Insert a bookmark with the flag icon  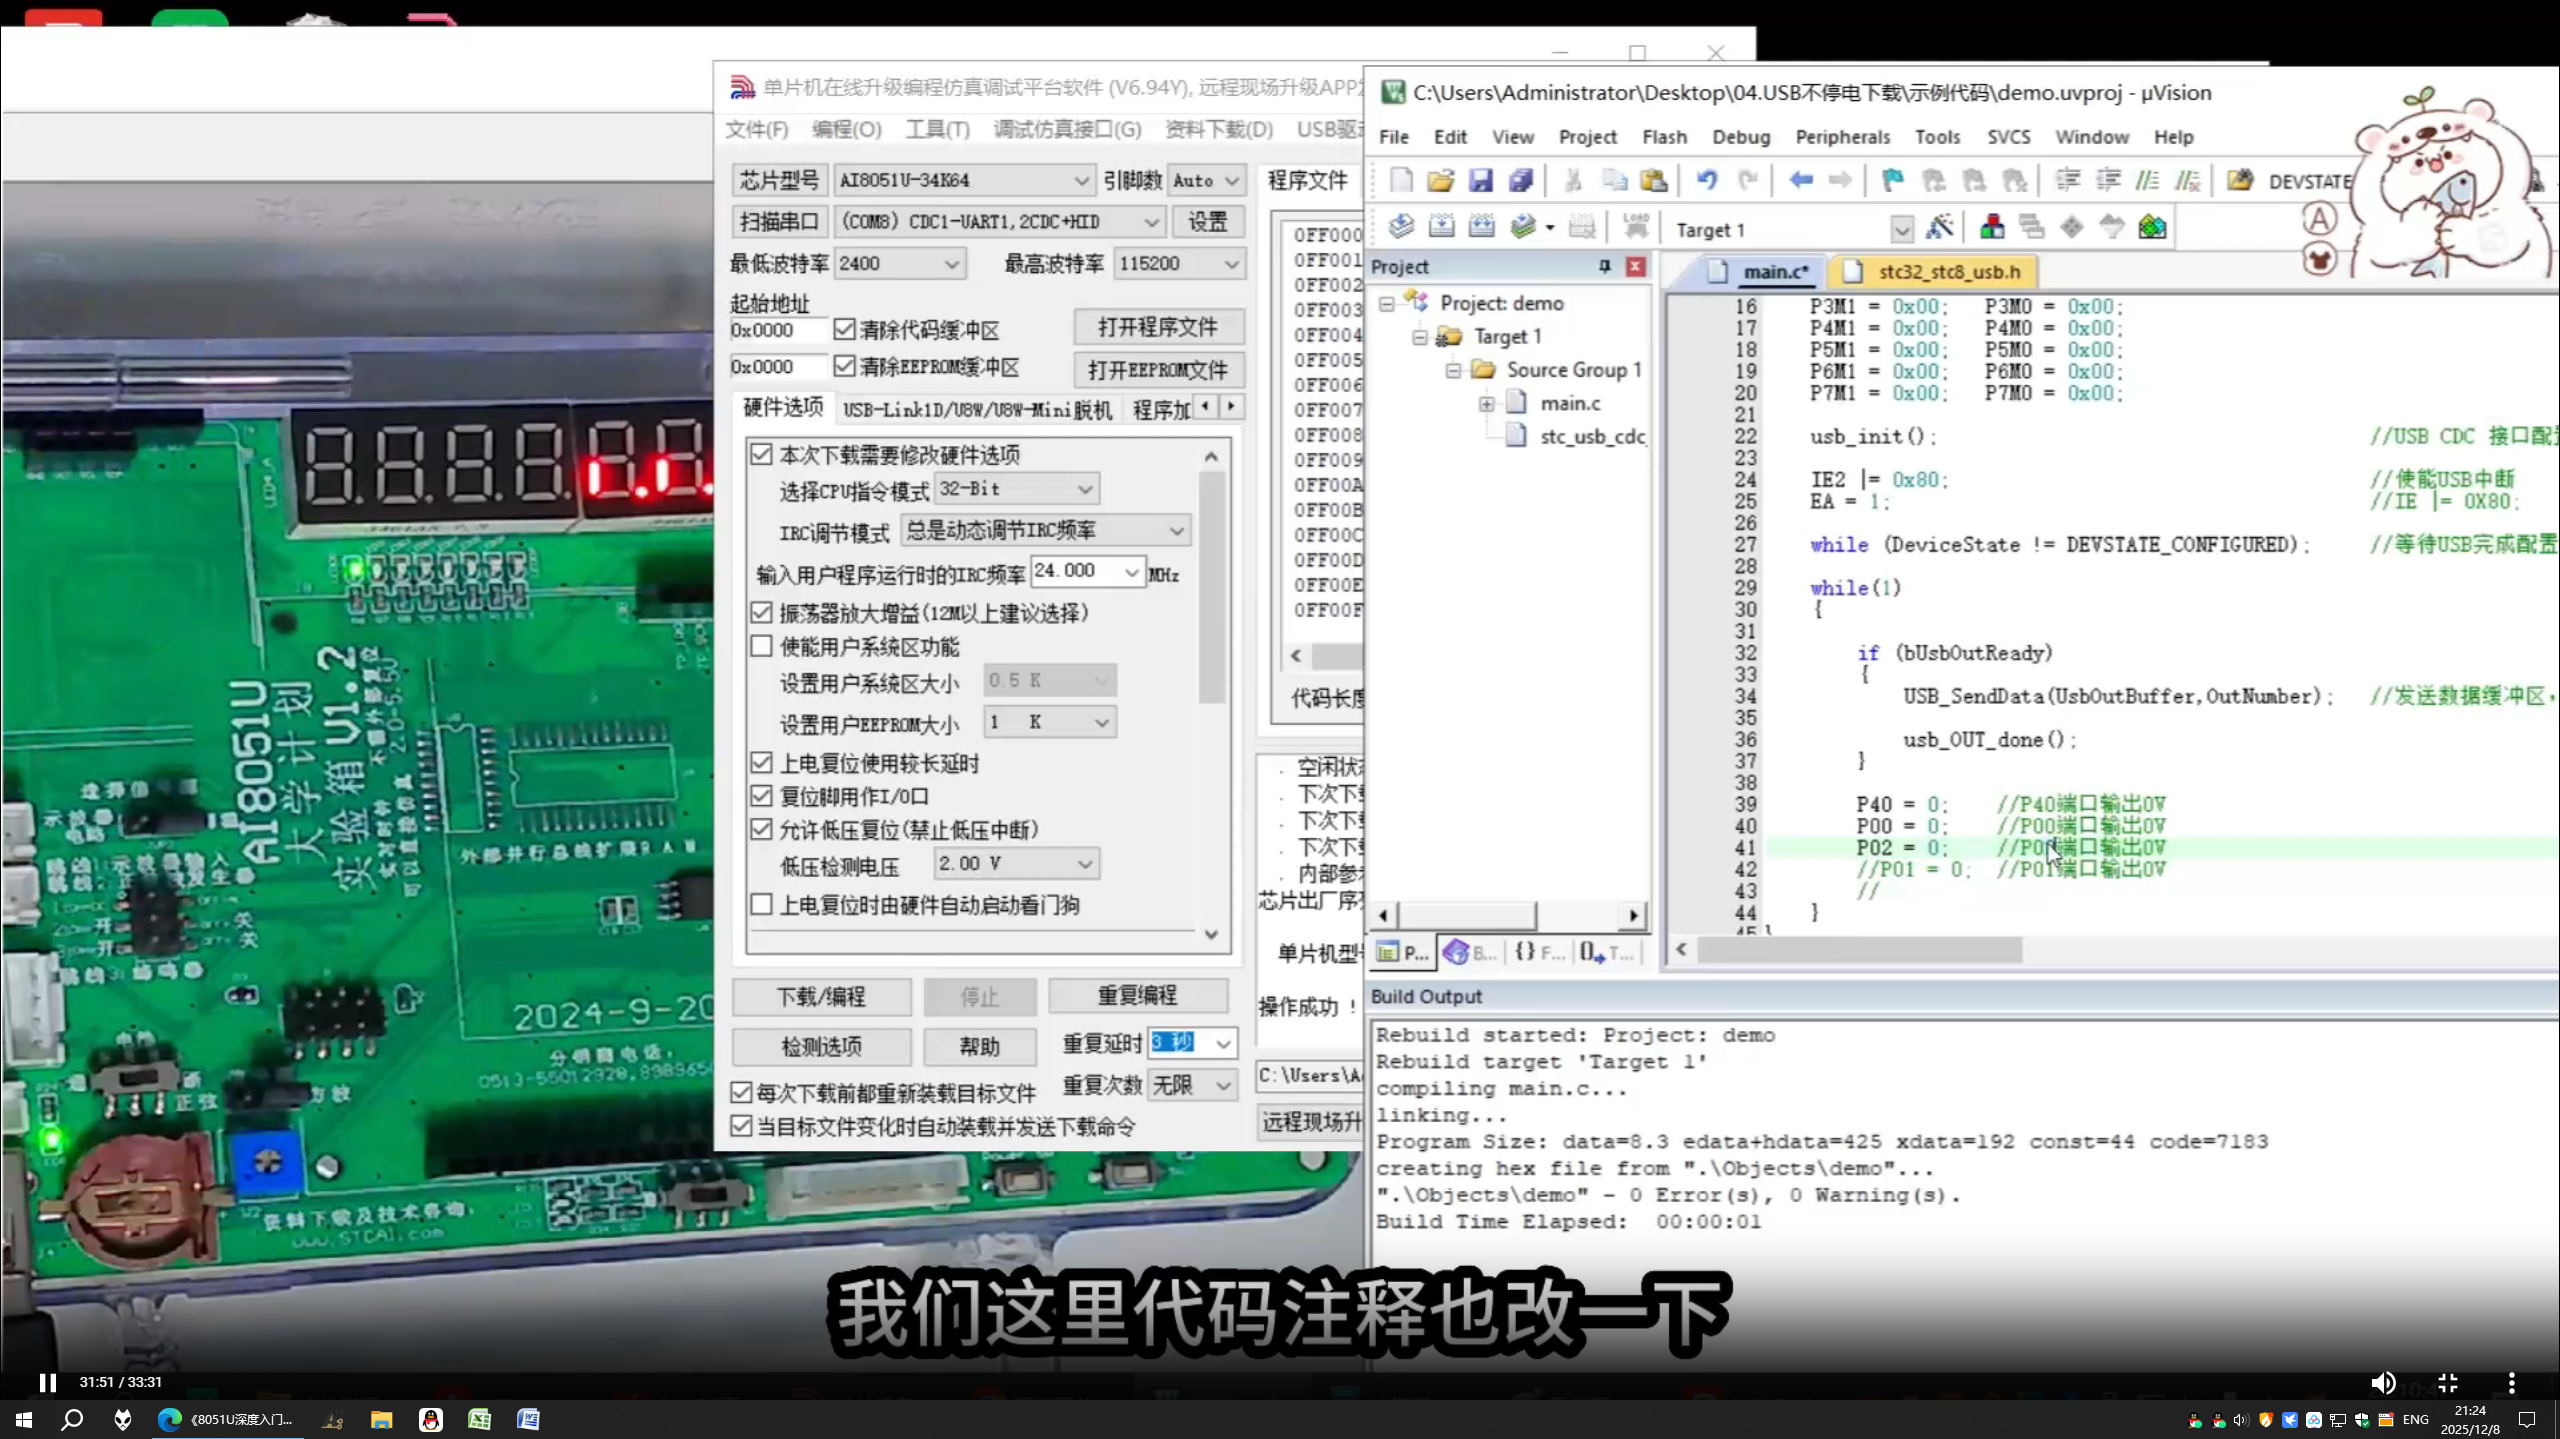click(x=1891, y=180)
